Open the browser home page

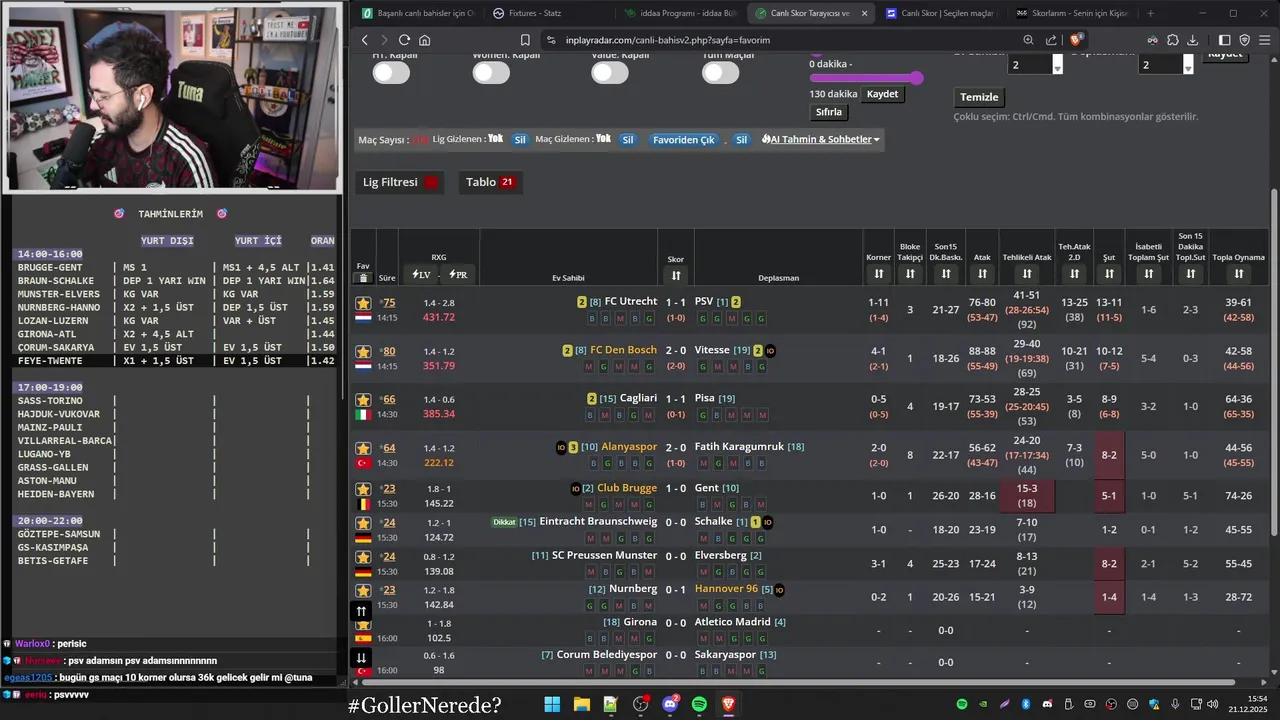point(425,40)
